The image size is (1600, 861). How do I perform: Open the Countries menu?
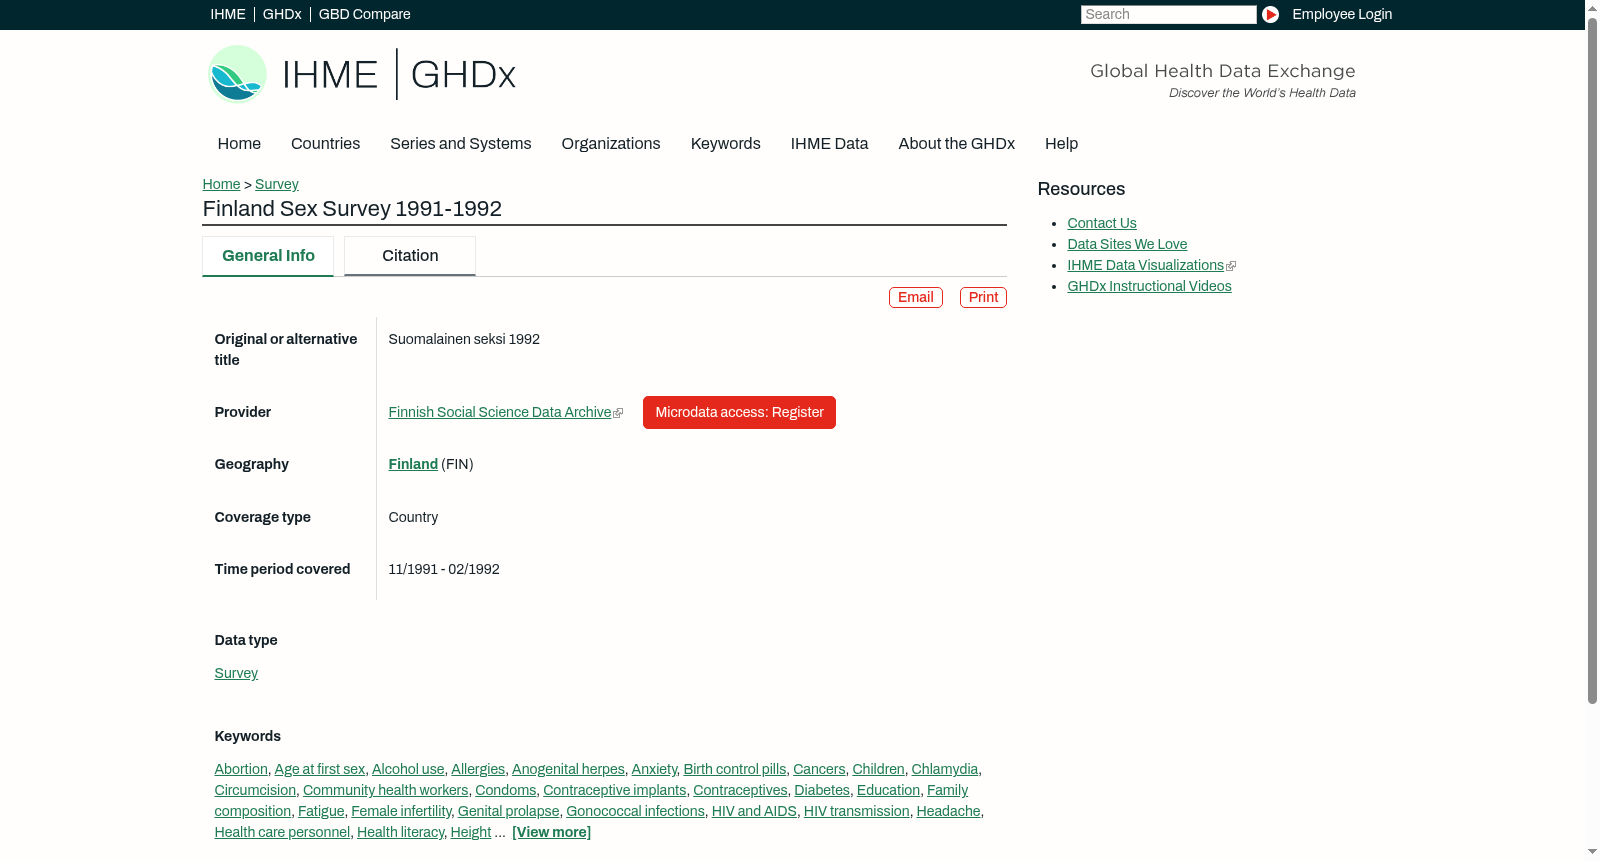tap(325, 144)
